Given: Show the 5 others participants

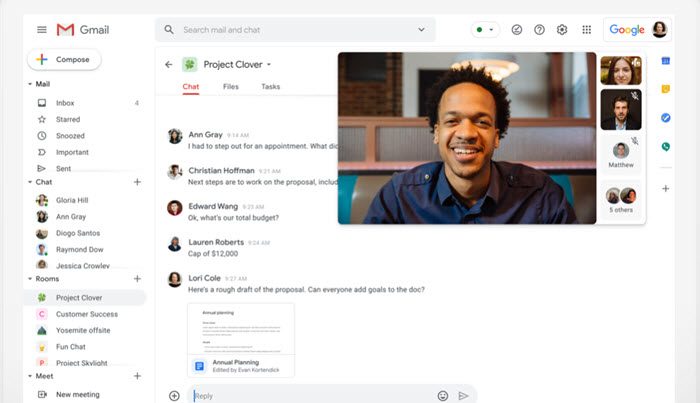Looking at the screenshot, I should (621, 199).
